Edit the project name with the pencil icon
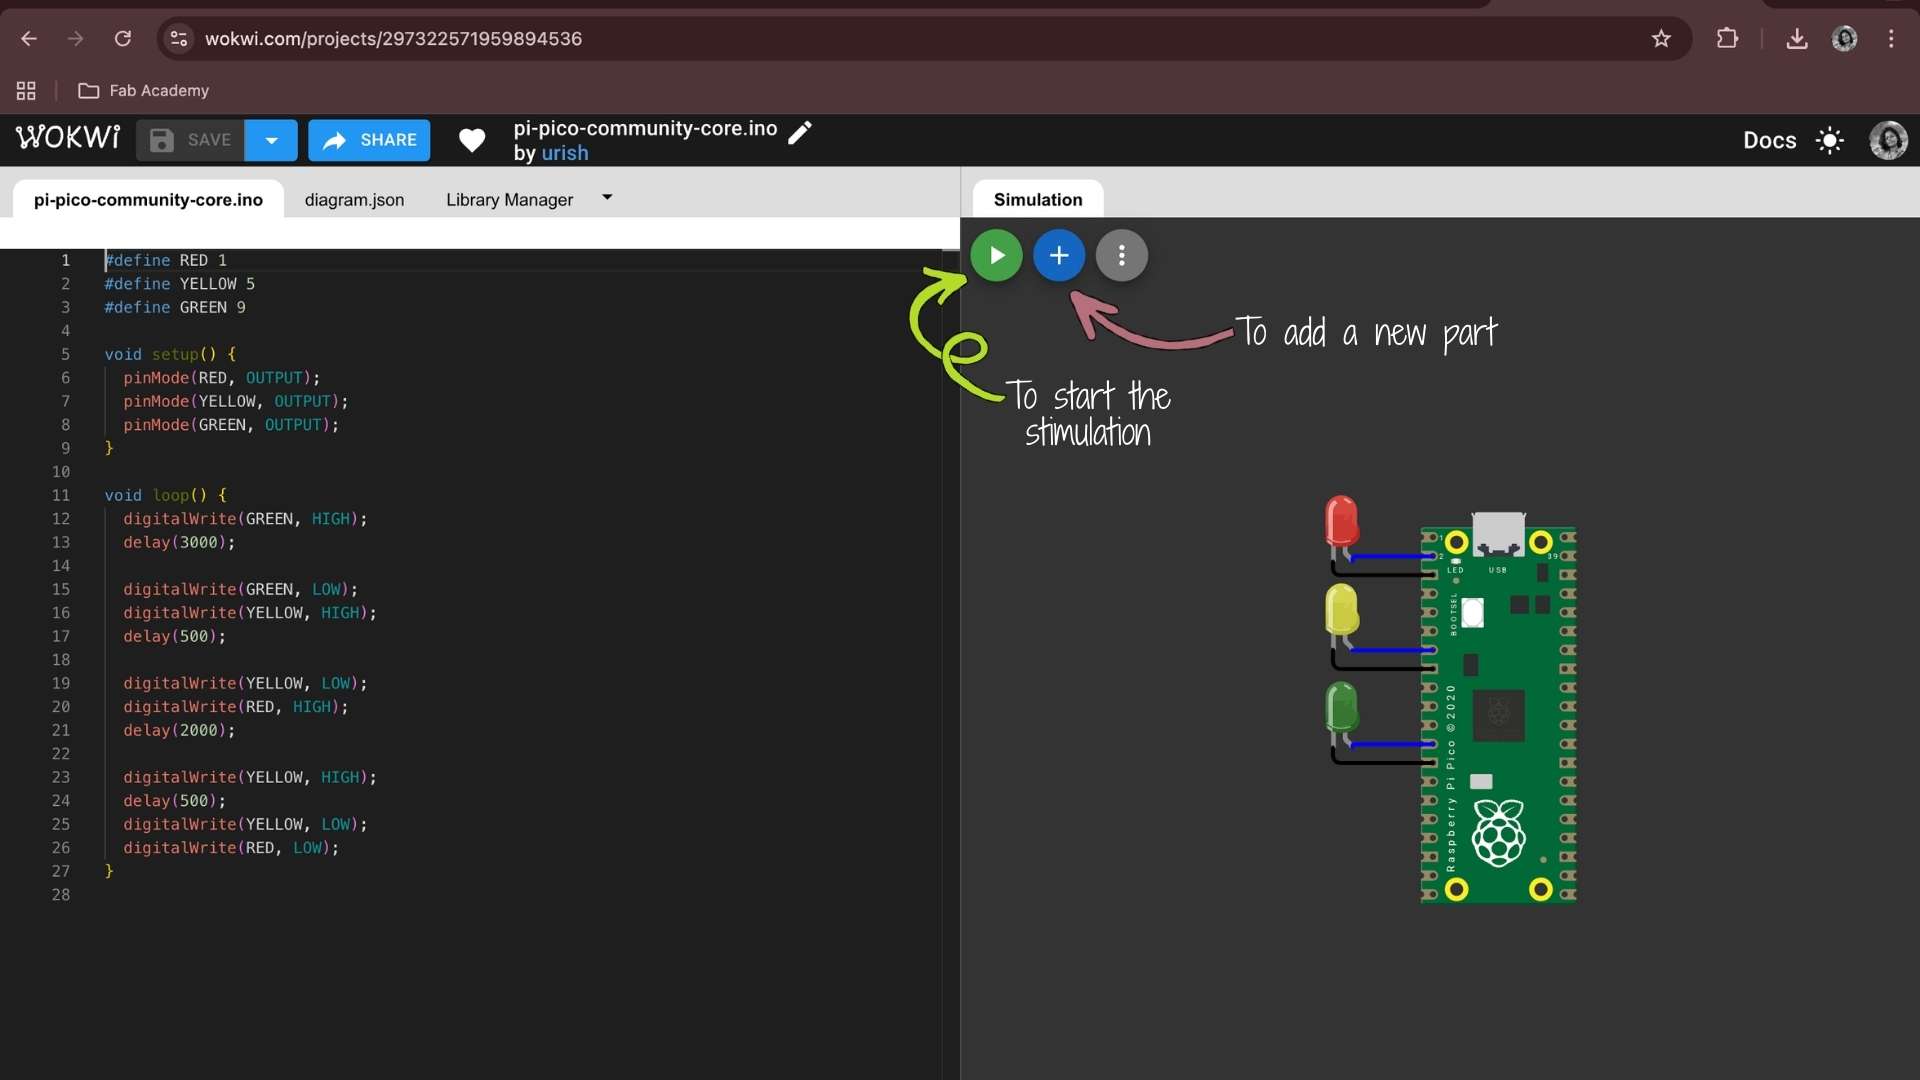Viewport: 1920px width, 1080px height. (x=800, y=132)
